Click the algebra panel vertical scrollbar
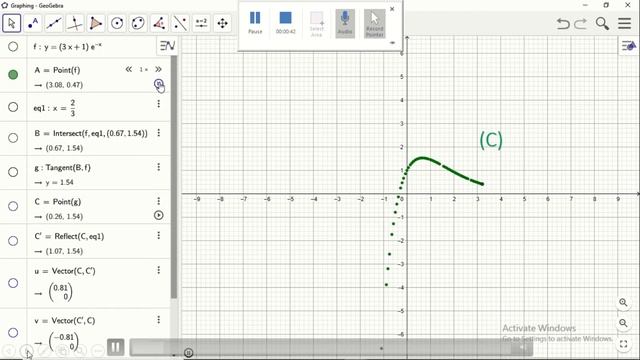Viewport: 640px width, 360px height. pos(174,178)
